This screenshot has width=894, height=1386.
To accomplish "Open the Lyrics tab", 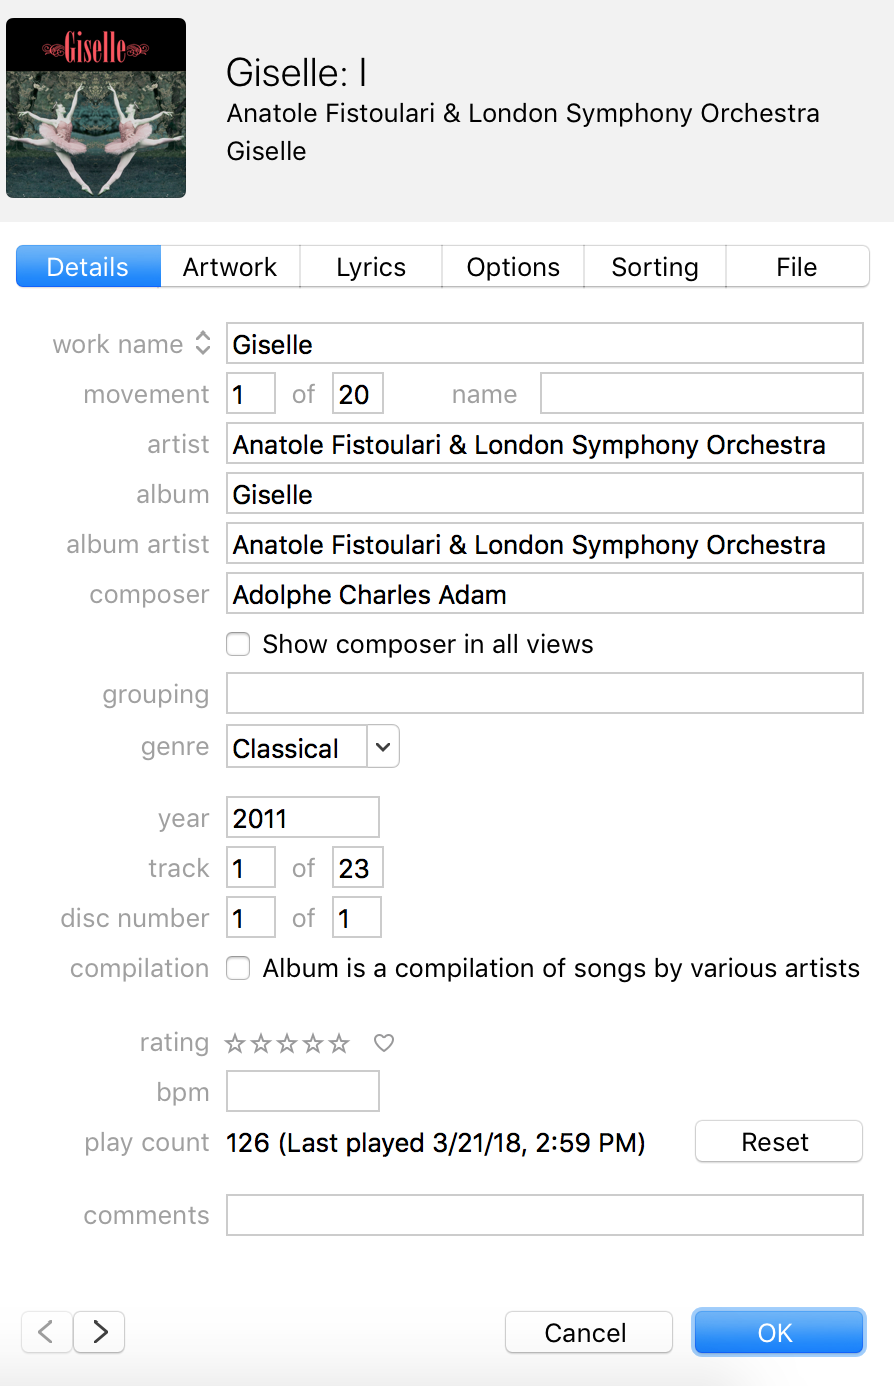I will click(371, 267).
